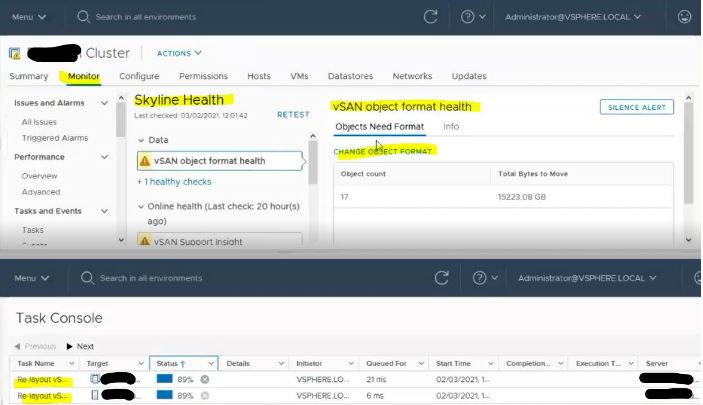Click the target icon of the second Re-layout task
Image resolution: width=703 pixels, height=405 pixels.
click(95, 395)
